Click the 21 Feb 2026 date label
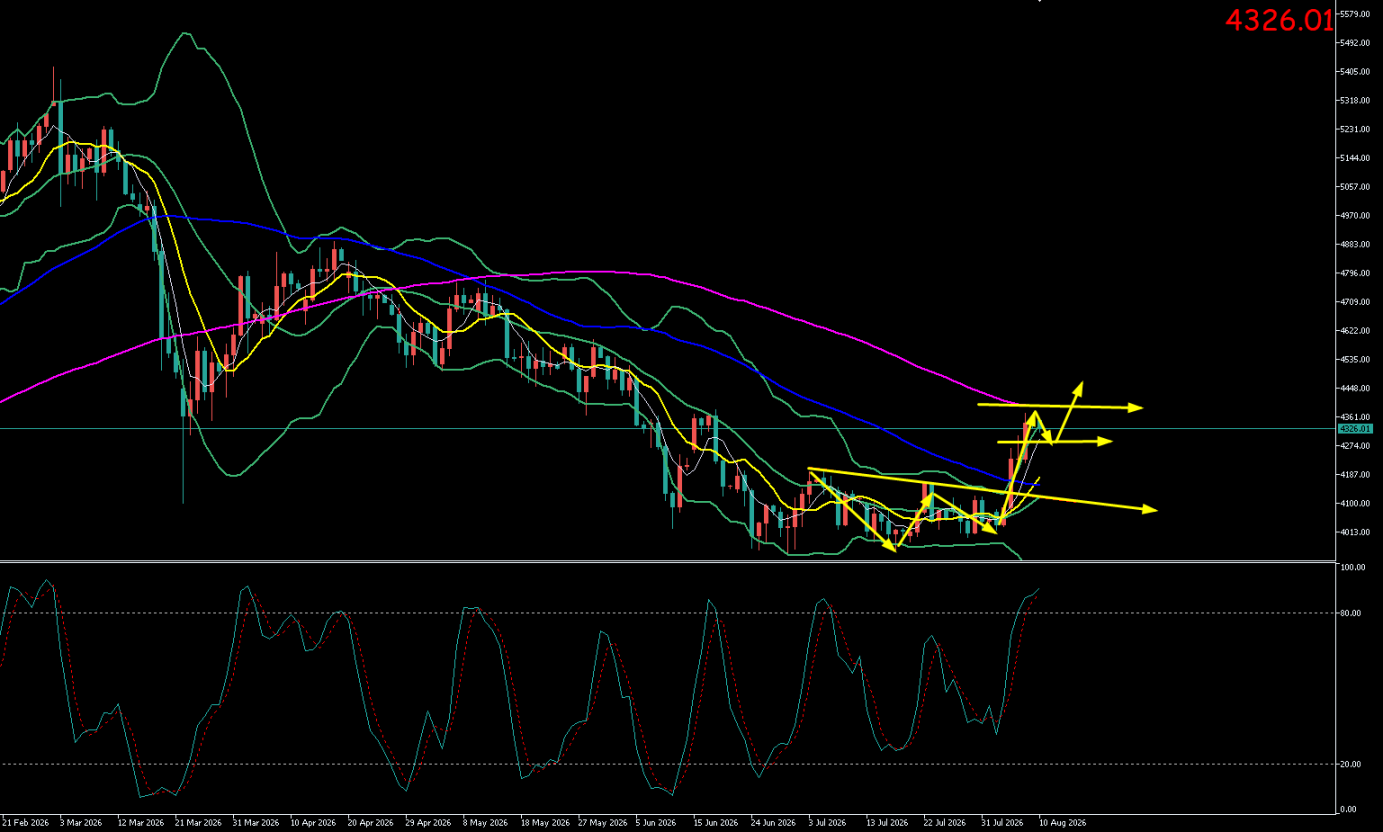 coord(23,823)
